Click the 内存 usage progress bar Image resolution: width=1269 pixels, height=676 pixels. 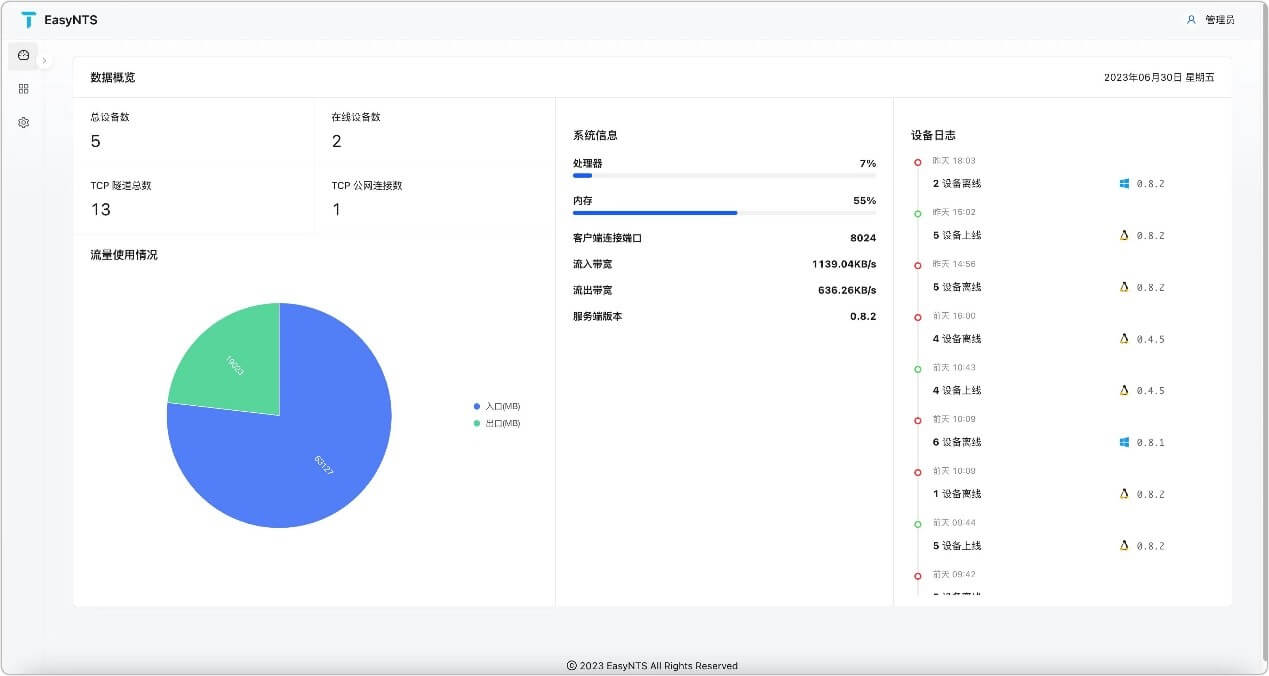click(x=724, y=213)
